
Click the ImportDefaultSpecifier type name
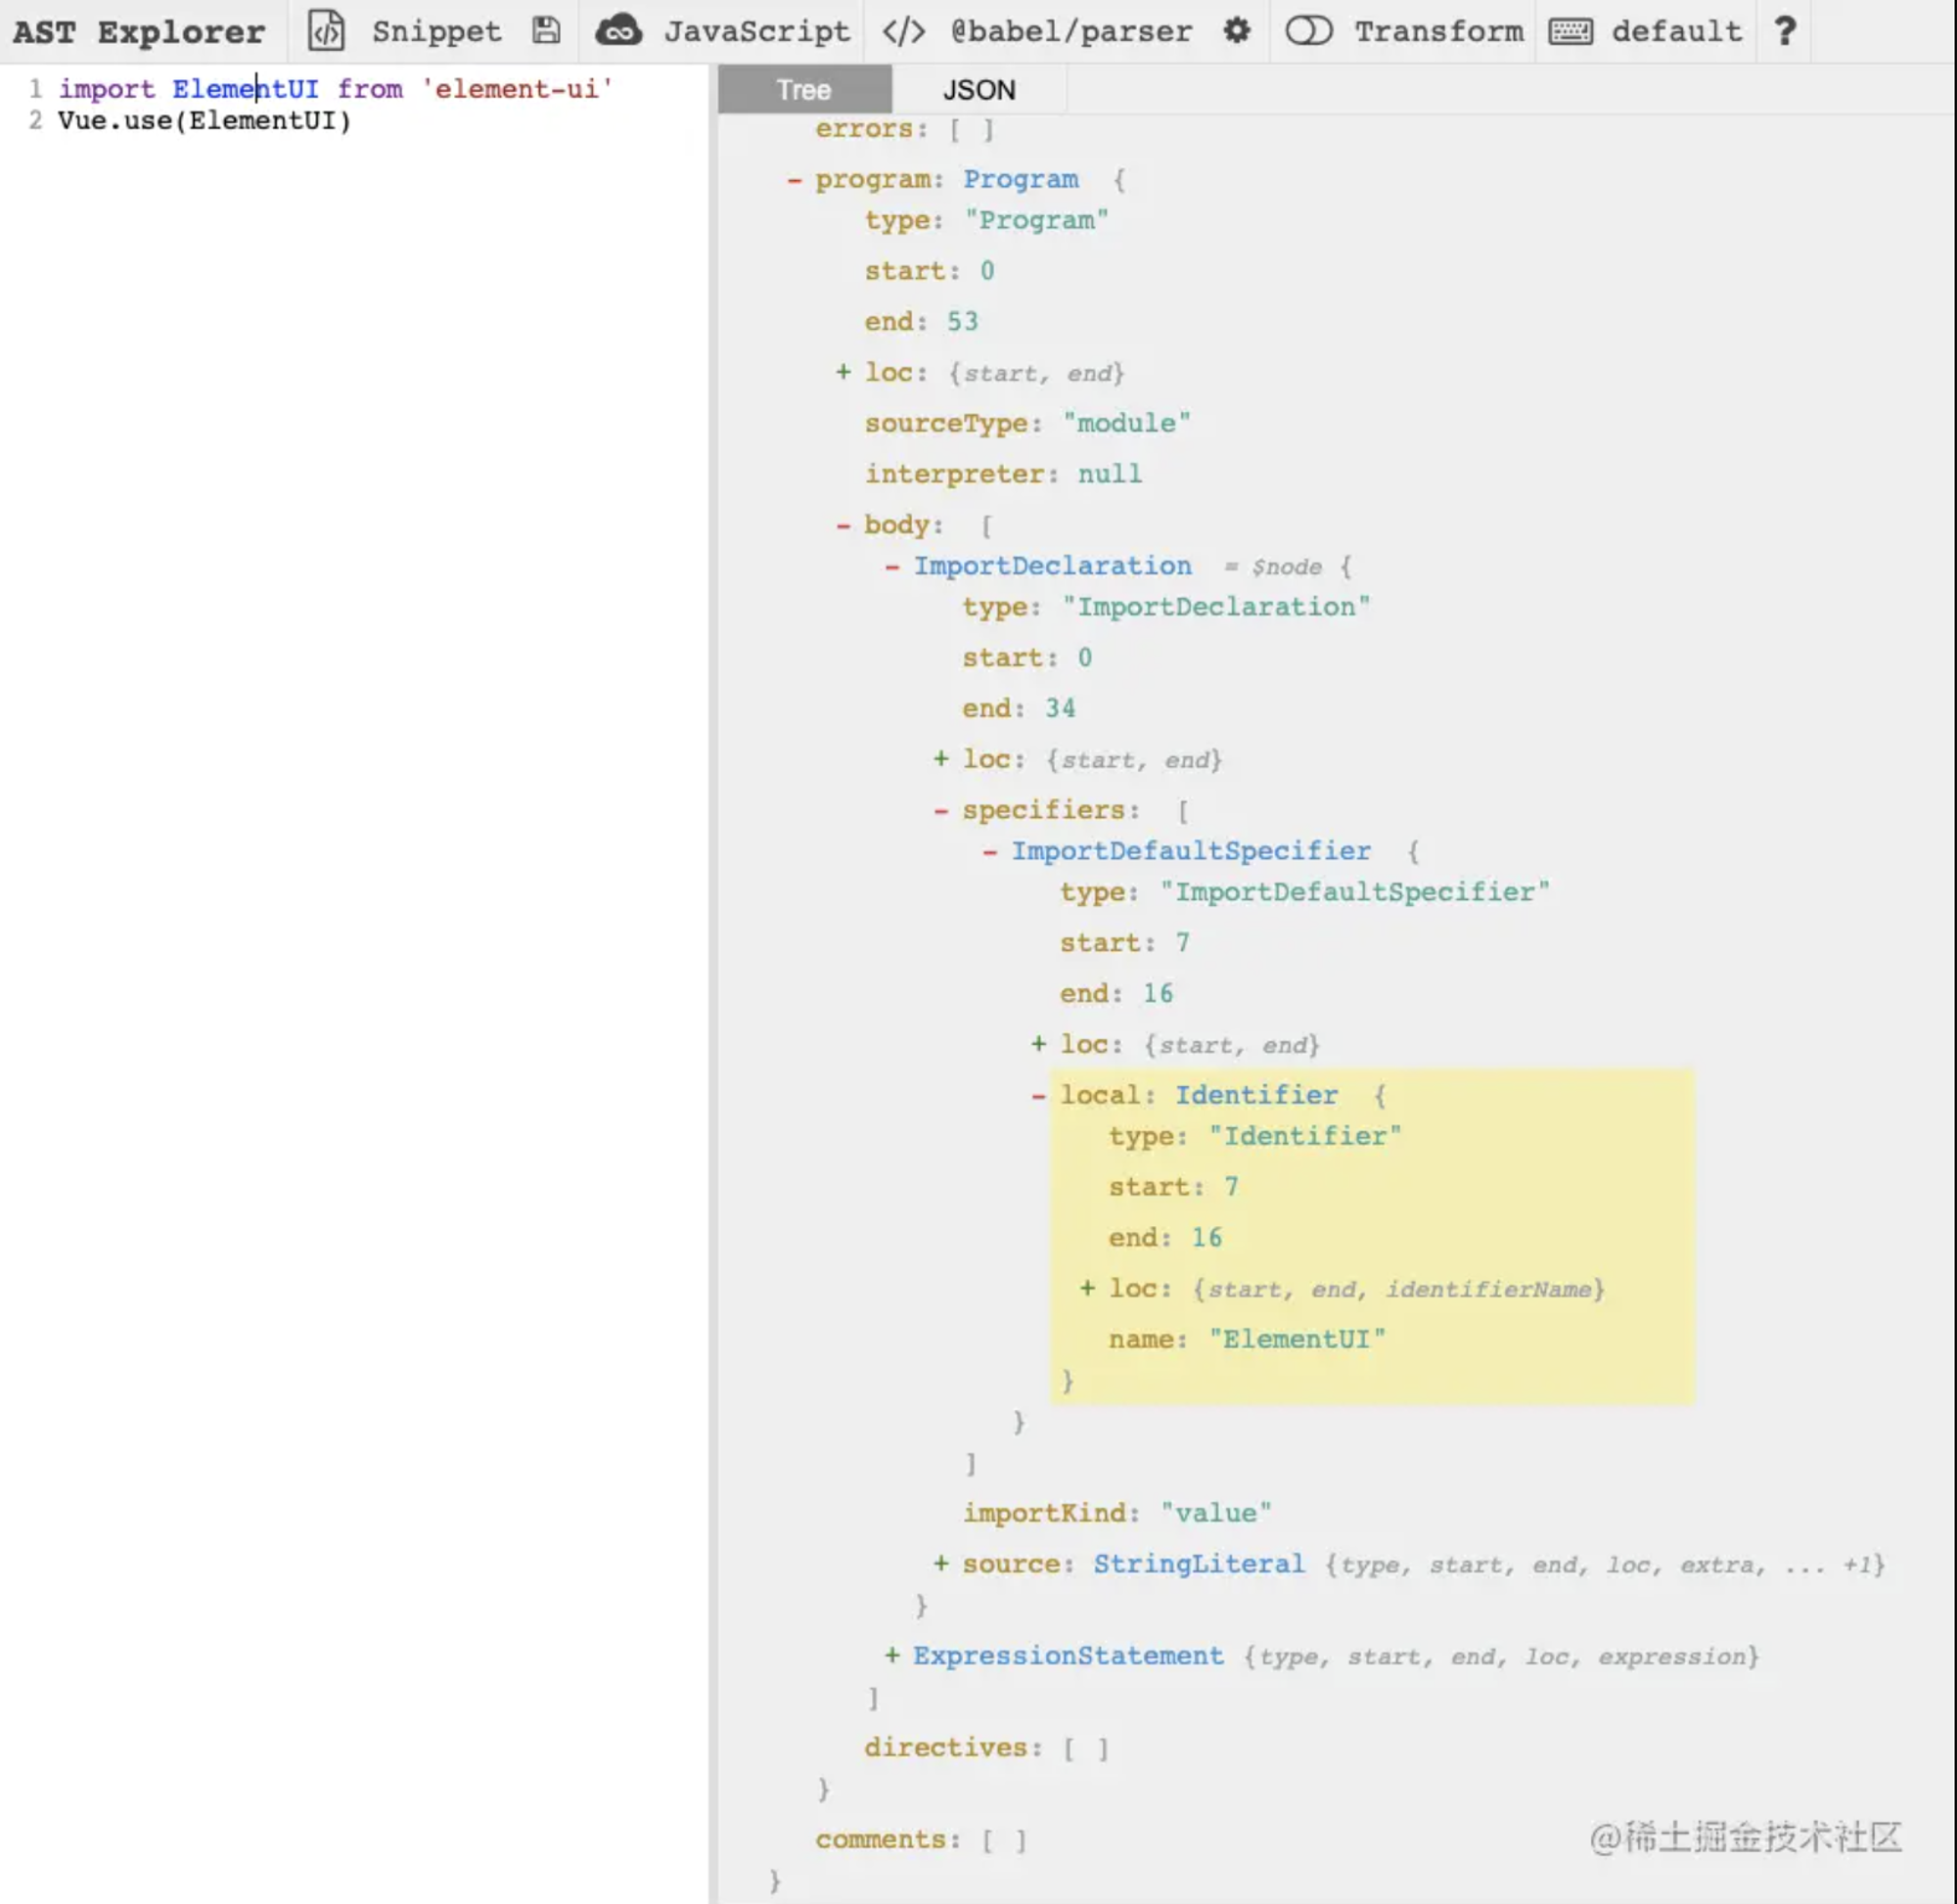(x=1191, y=851)
